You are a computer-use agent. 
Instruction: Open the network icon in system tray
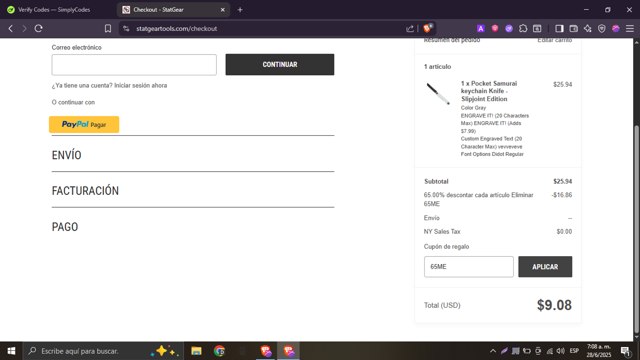[x=549, y=351]
